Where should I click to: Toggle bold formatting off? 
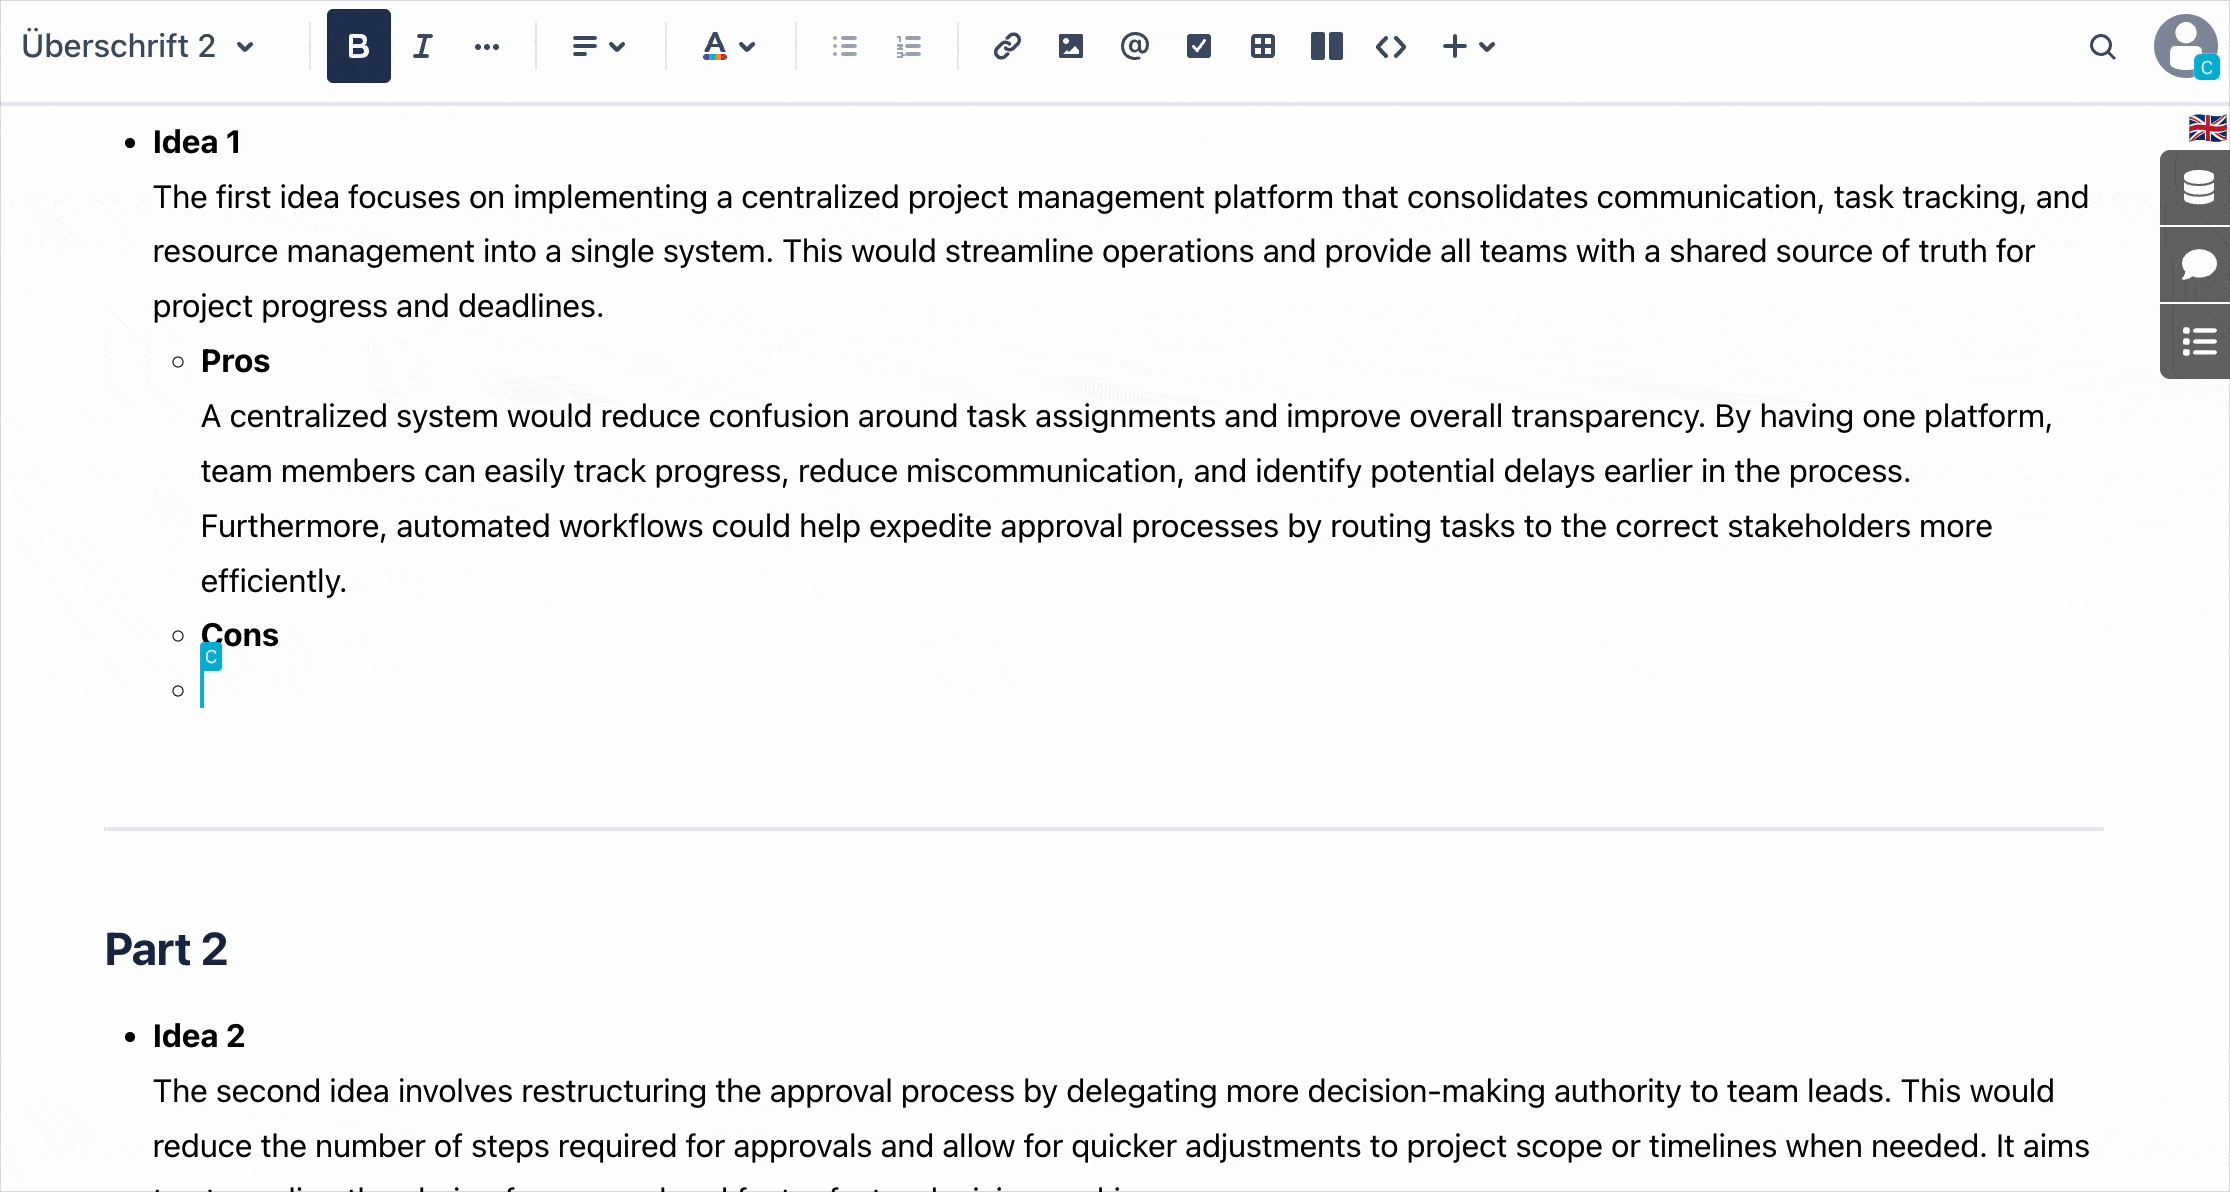[358, 46]
